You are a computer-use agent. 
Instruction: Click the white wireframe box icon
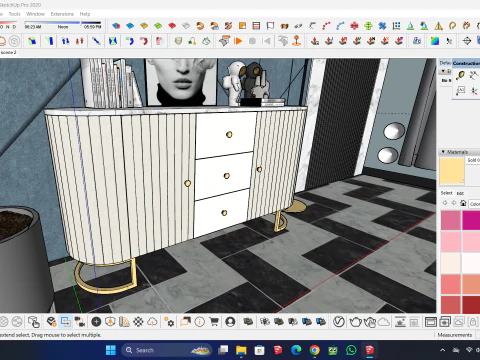click(186, 26)
